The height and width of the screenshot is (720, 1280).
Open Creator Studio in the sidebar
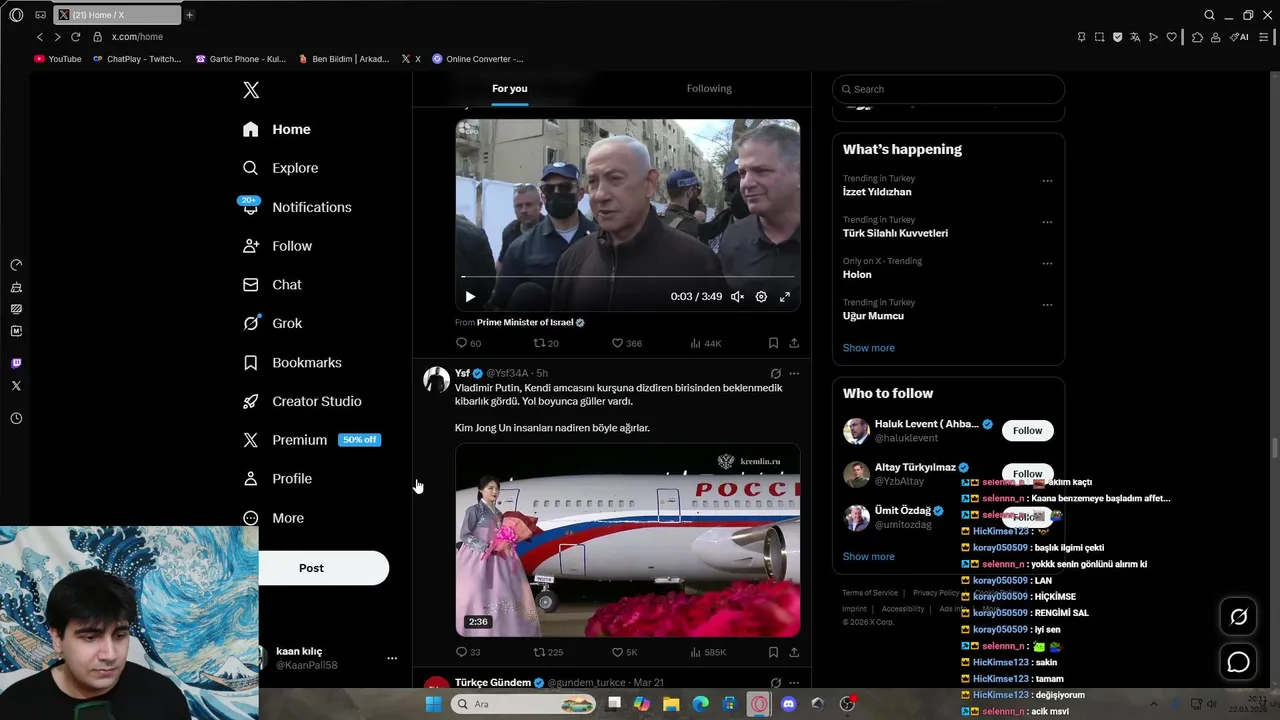click(302, 401)
